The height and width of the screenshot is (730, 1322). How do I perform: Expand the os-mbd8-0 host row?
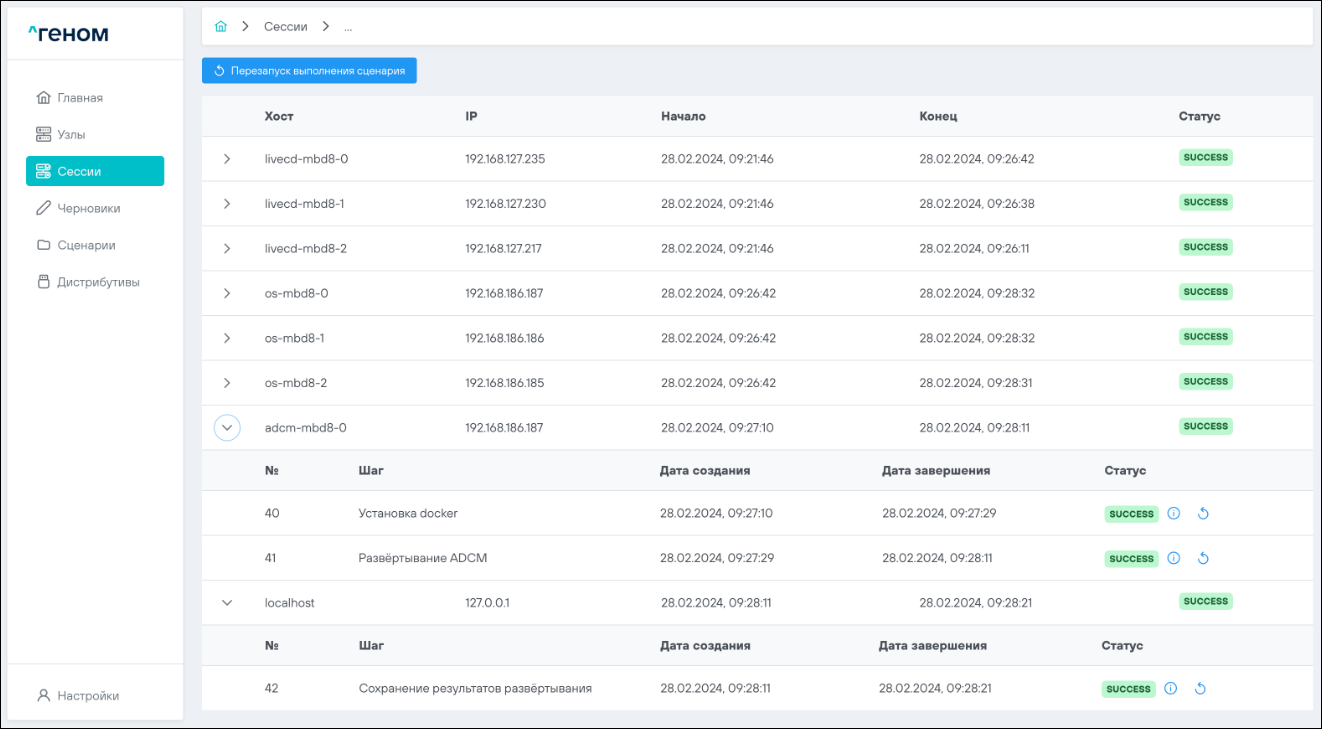[227, 293]
